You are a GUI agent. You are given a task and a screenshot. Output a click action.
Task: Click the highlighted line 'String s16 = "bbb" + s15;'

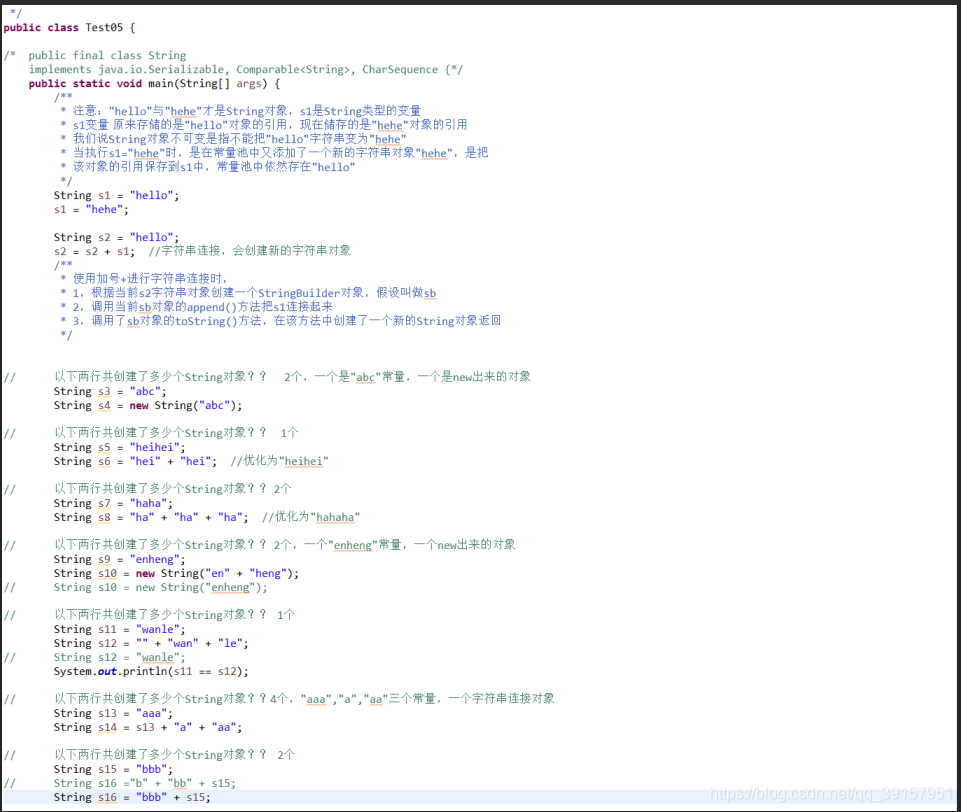point(132,797)
